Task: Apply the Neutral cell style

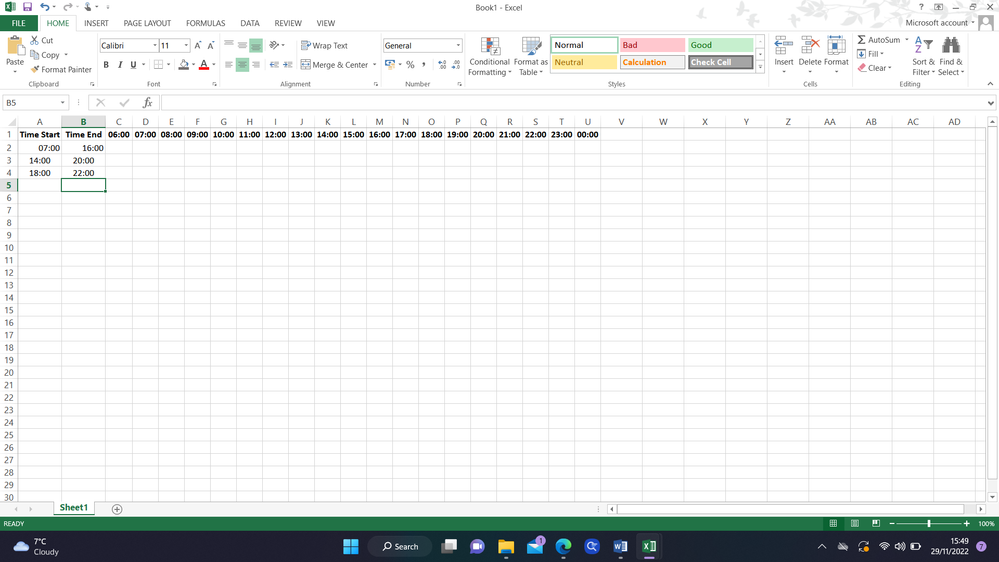Action: click(x=584, y=62)
